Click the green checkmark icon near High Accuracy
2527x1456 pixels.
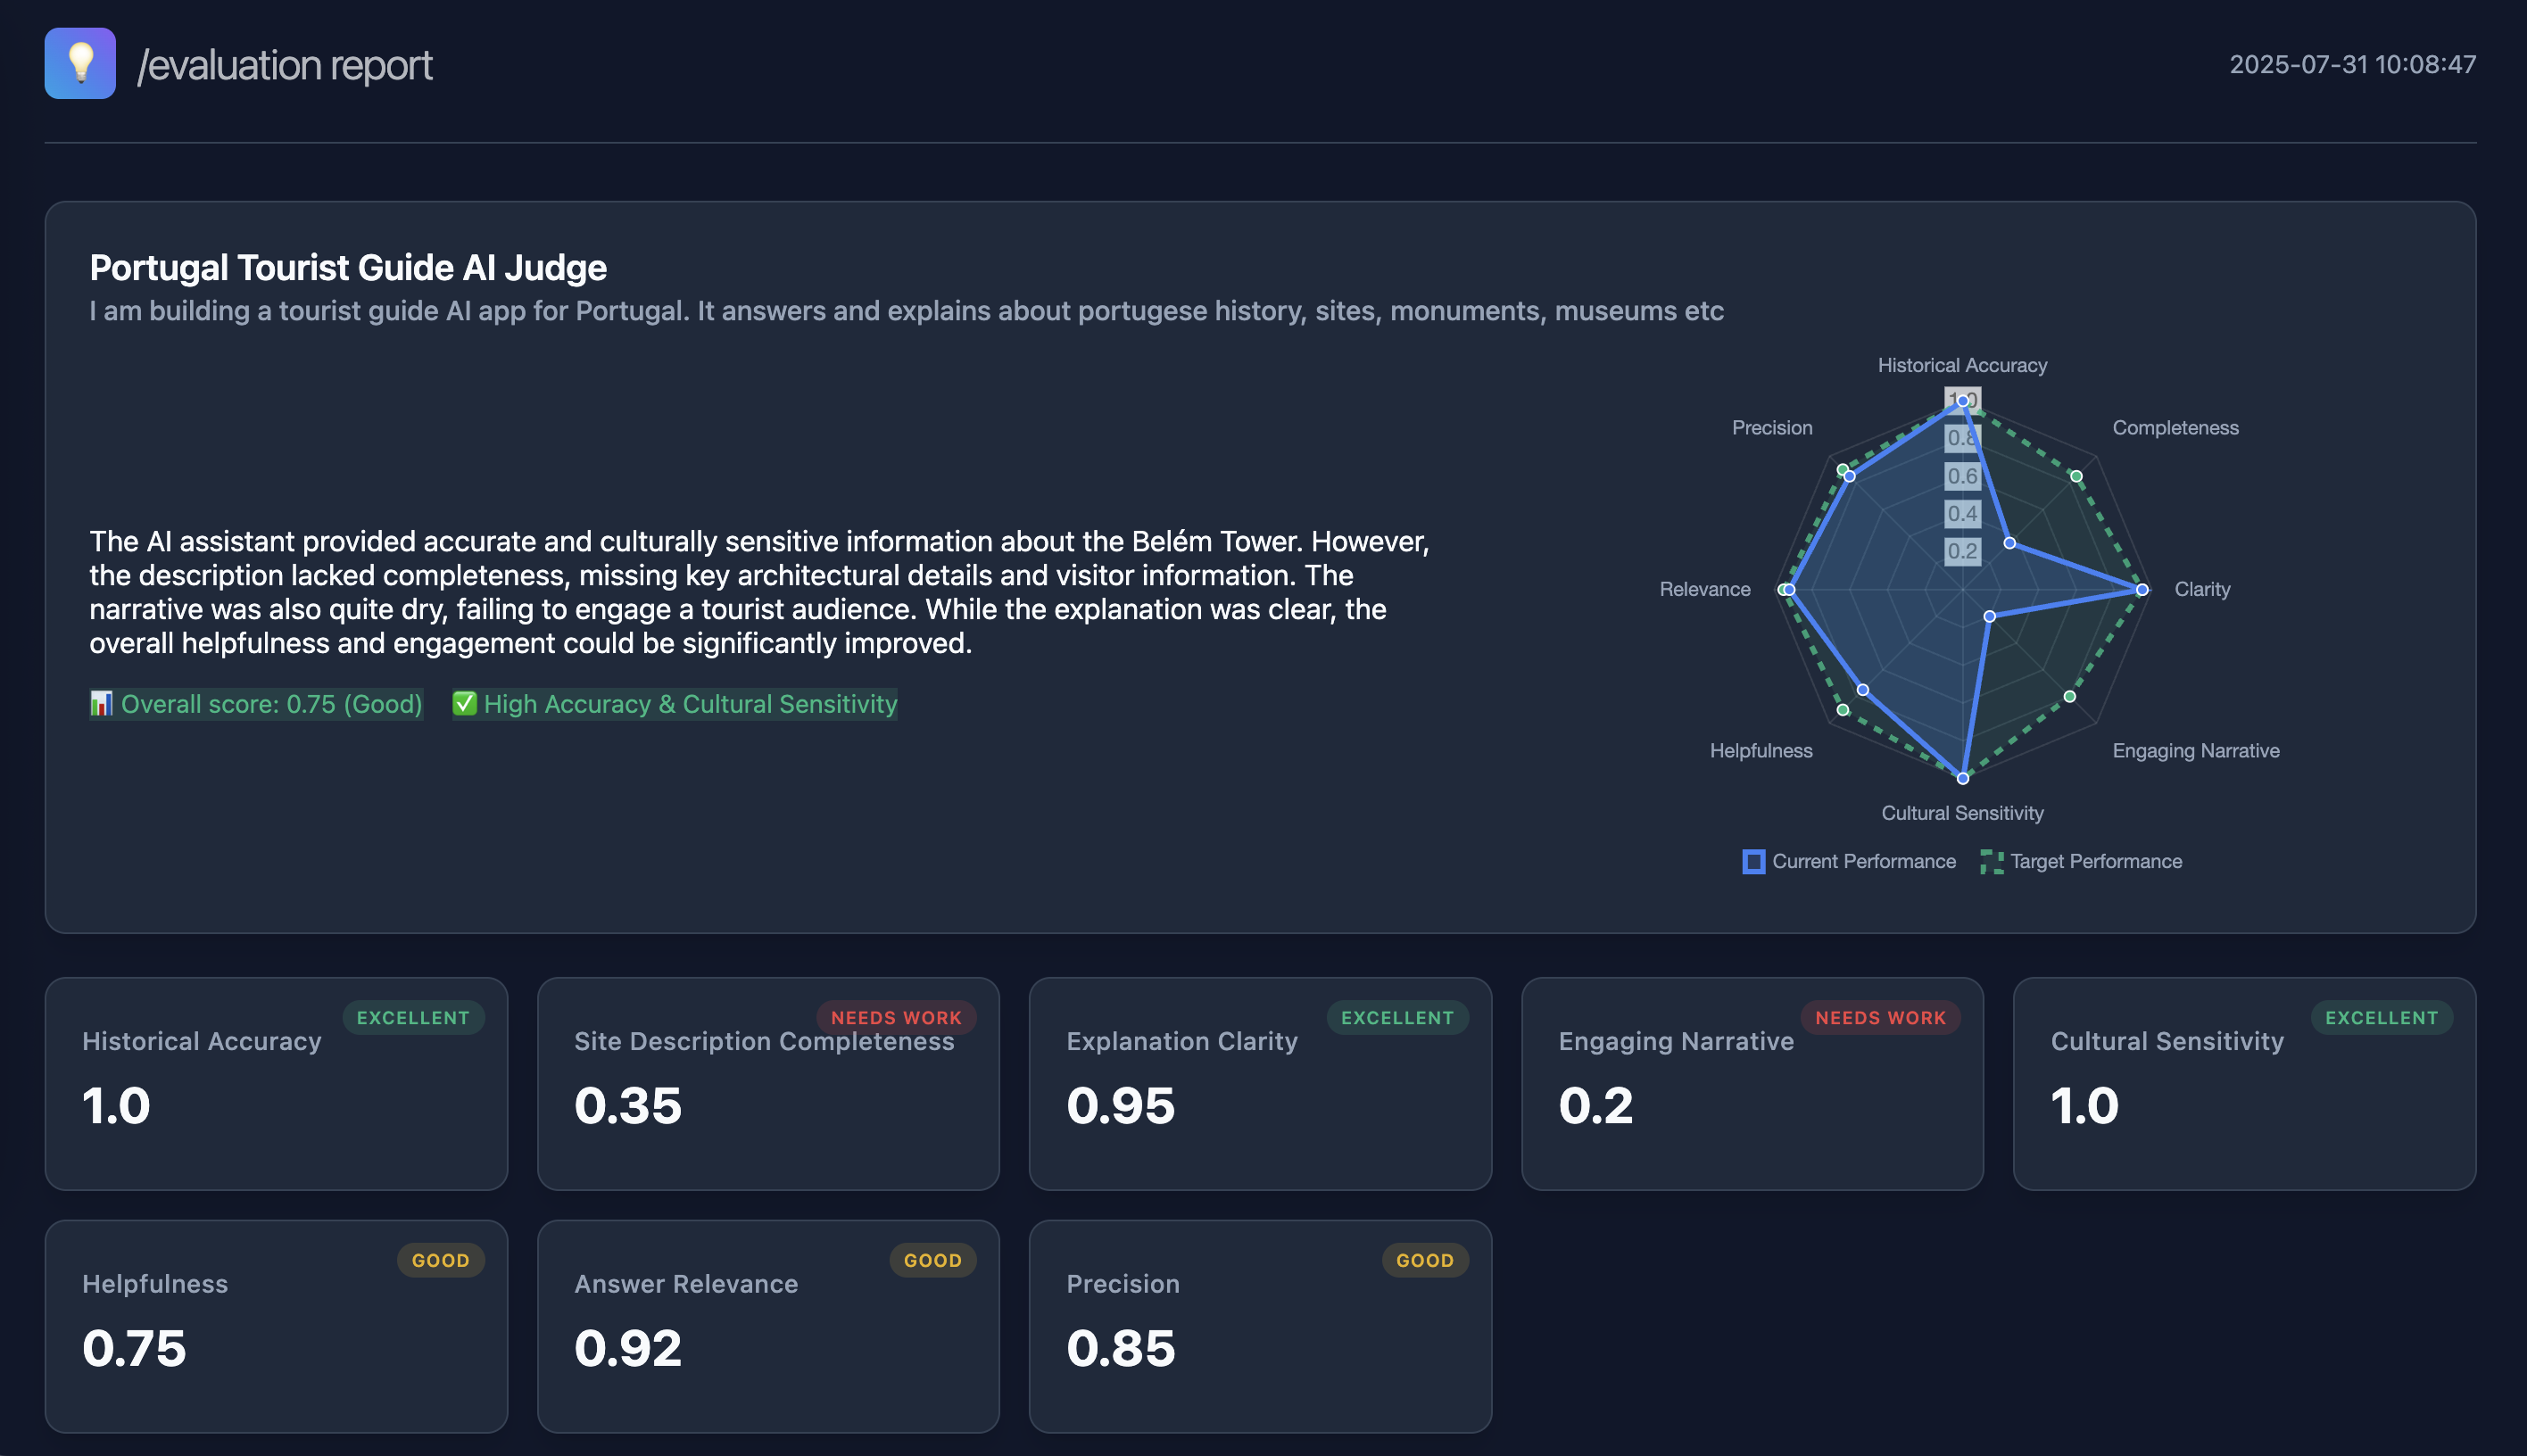pos(465,703)
